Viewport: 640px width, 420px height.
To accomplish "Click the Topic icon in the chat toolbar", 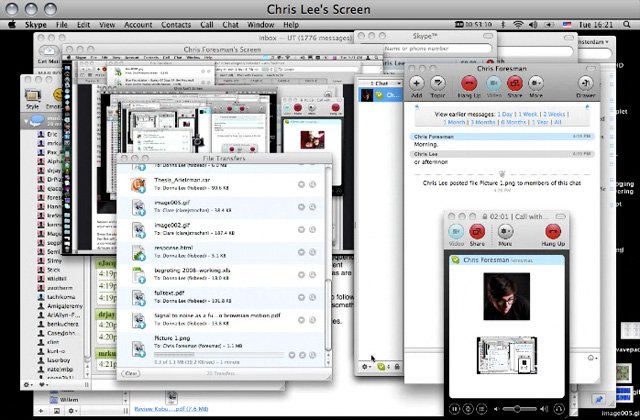I will 438,83.
